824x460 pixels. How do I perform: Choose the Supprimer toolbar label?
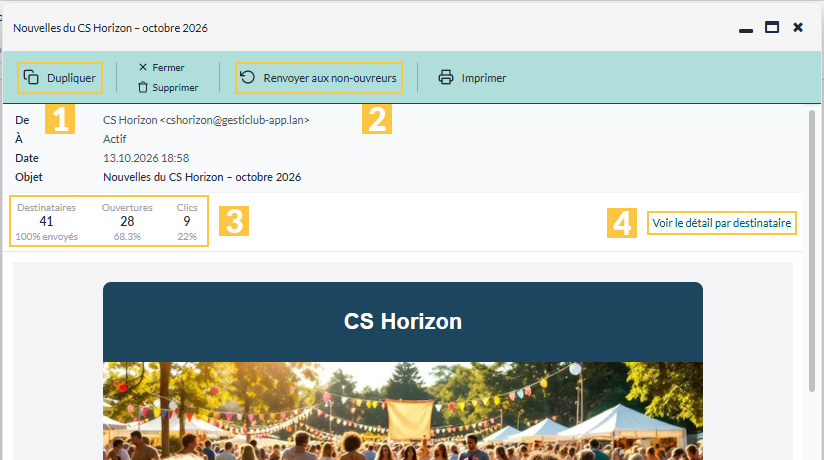(x=175, y=87)
